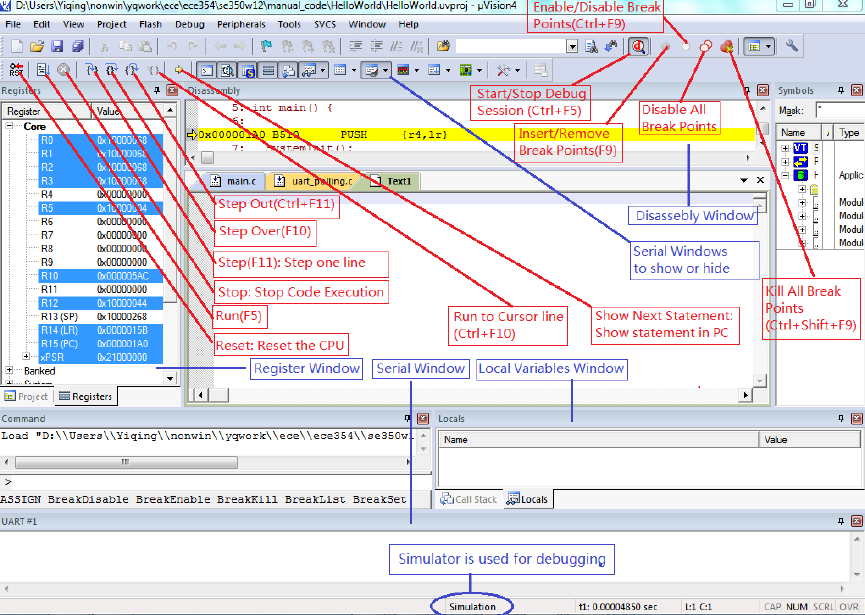Click the Step Over icon
The height and width of the screenshot is (615, 865).
click(x=111, y=70)
